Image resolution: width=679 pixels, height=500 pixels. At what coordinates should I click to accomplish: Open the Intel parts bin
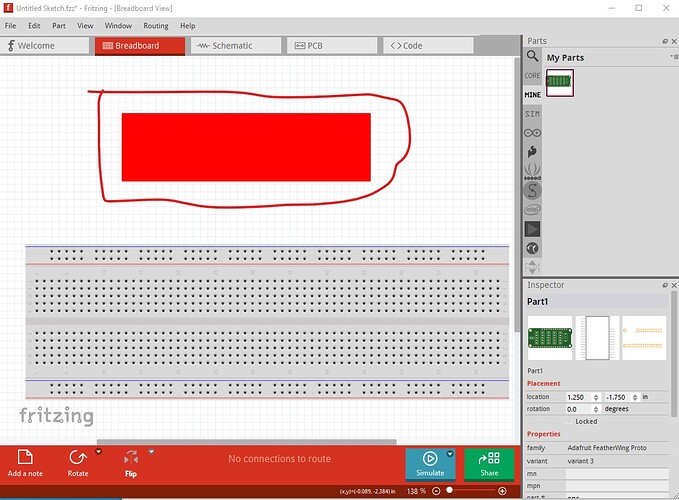(x=532, y=210)
